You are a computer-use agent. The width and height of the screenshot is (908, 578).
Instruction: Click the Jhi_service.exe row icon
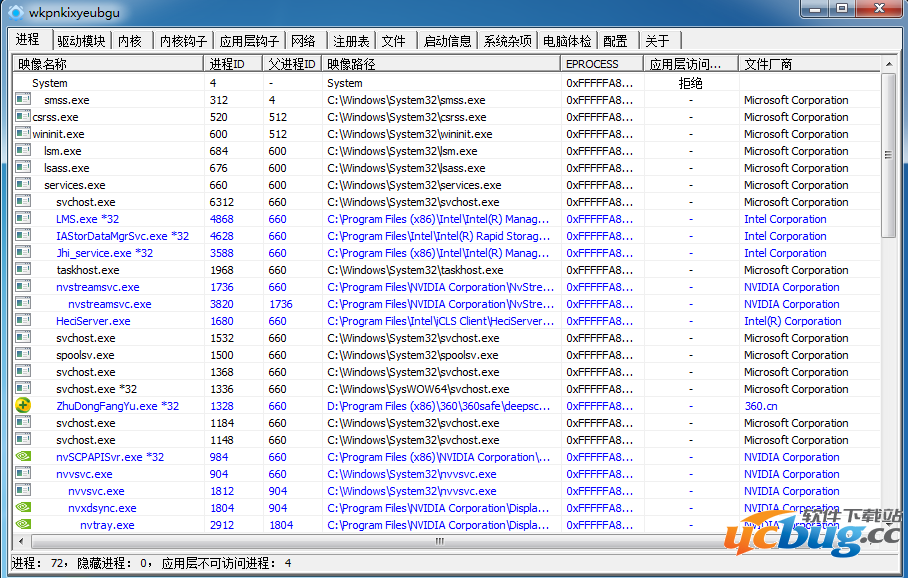(x=23, y=253)
